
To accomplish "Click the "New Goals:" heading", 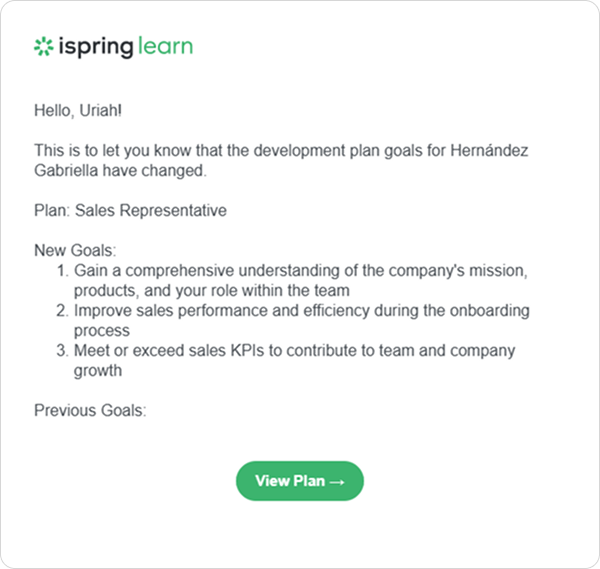I will (75, 251).
